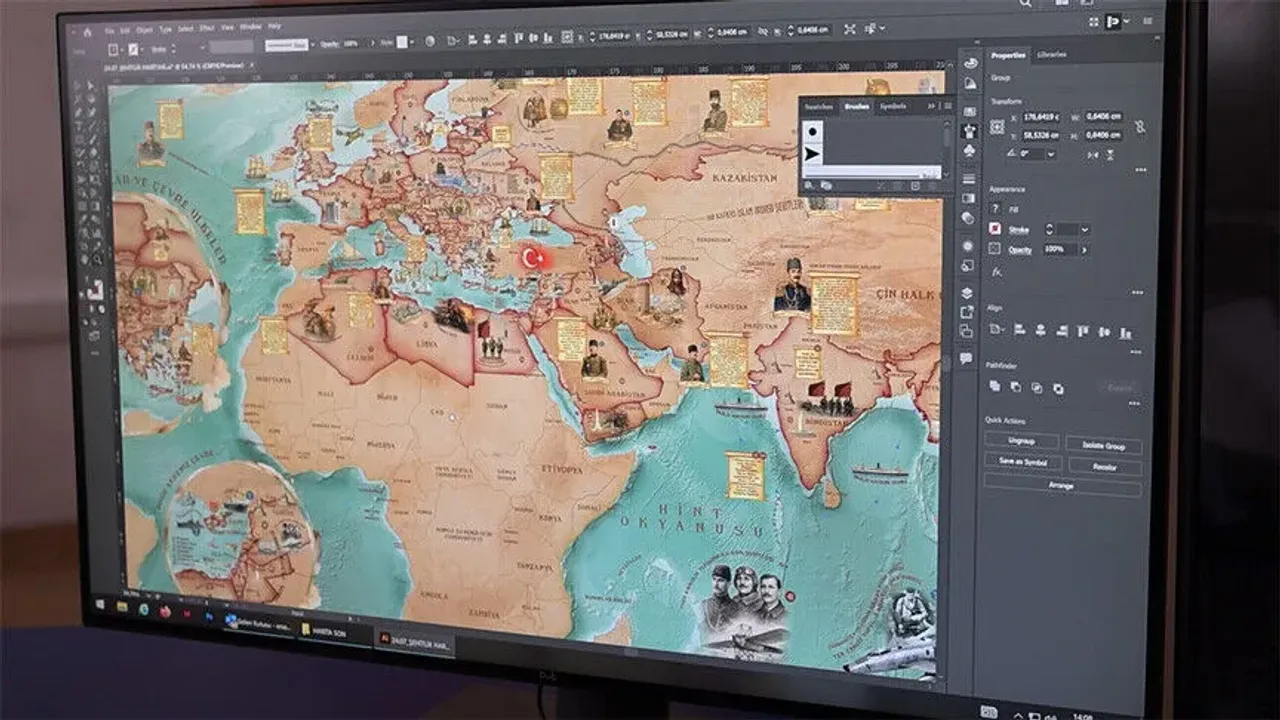Image resolution: width=1280 pixels, height=720 pixels.
Task: Click the Recolor quick action button
Action: 1104,466
